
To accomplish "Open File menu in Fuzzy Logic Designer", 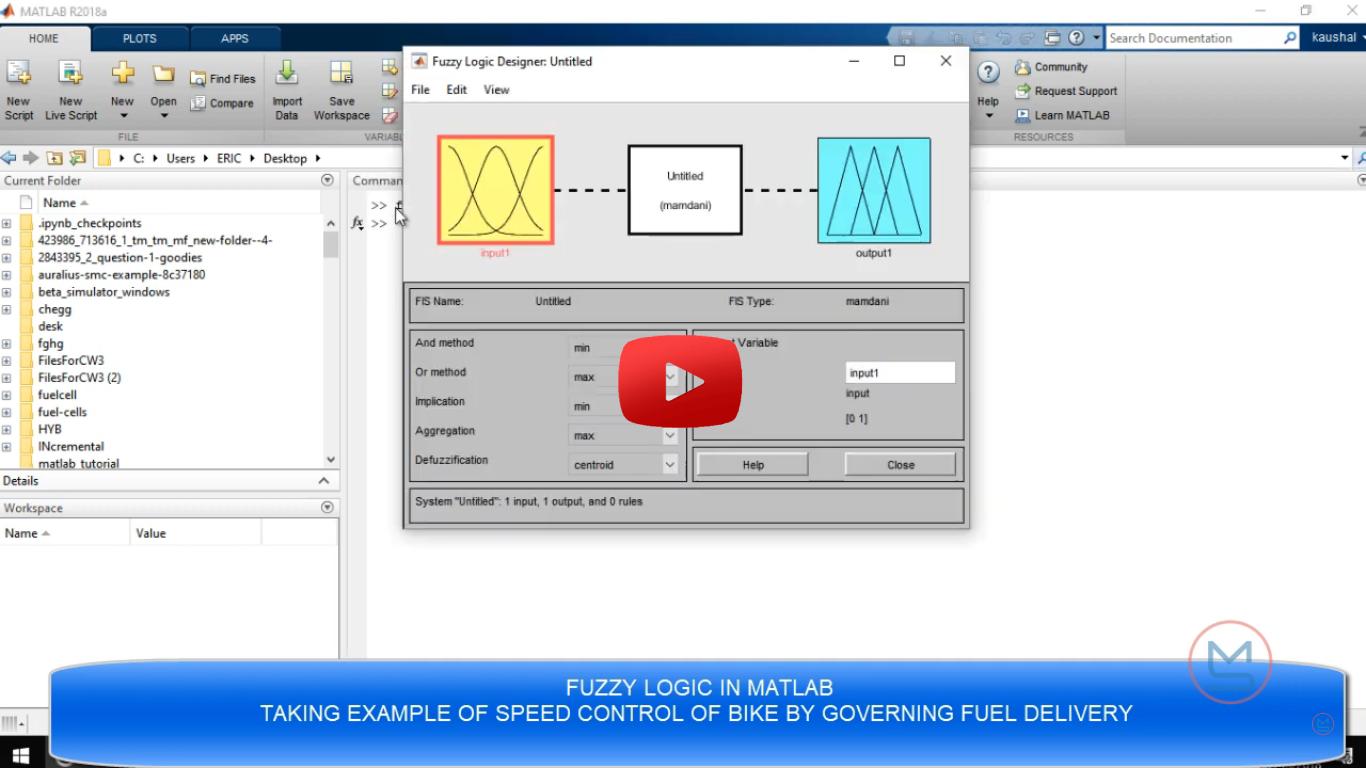I will (420, 90).
